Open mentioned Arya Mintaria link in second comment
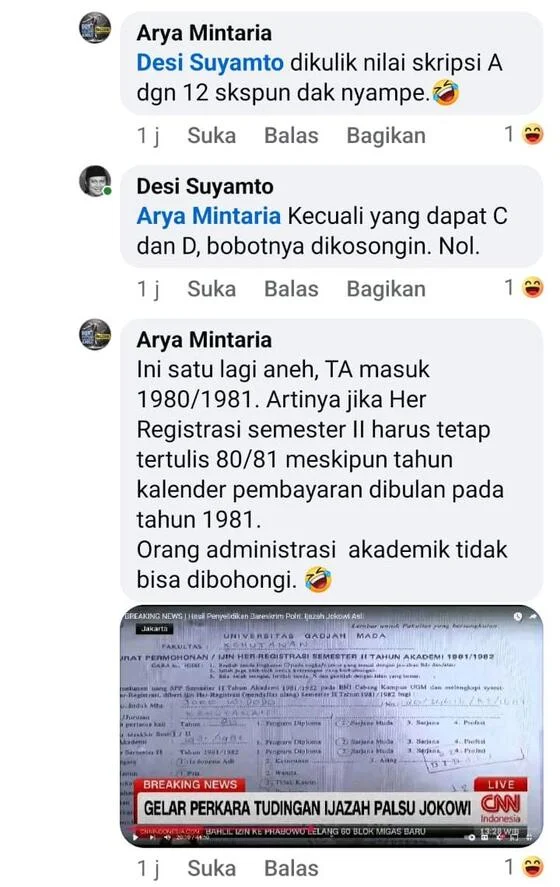Viewport: 560px width, 887px height. pyautogui.click(x=209, y=216)
